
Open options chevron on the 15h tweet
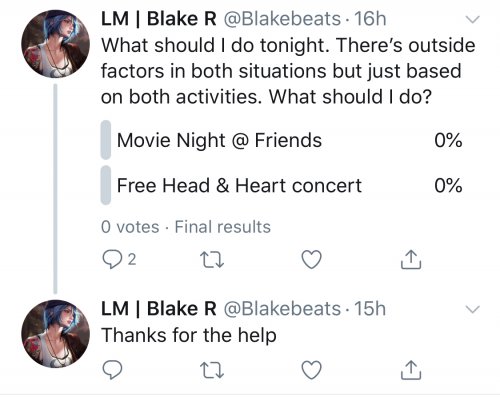click(472, 309)
